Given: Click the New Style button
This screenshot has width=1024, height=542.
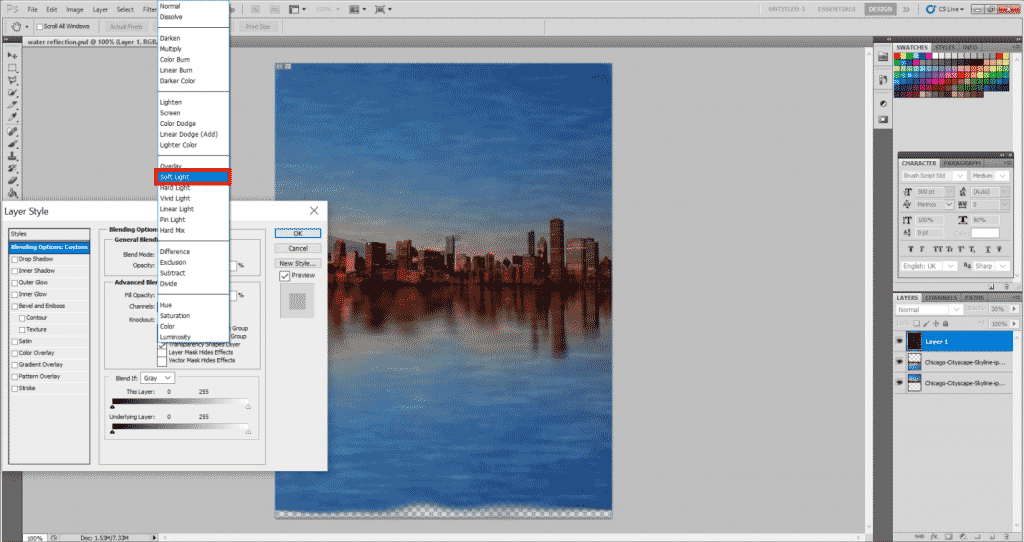Looking at the screenshot, I should [298, 264].
